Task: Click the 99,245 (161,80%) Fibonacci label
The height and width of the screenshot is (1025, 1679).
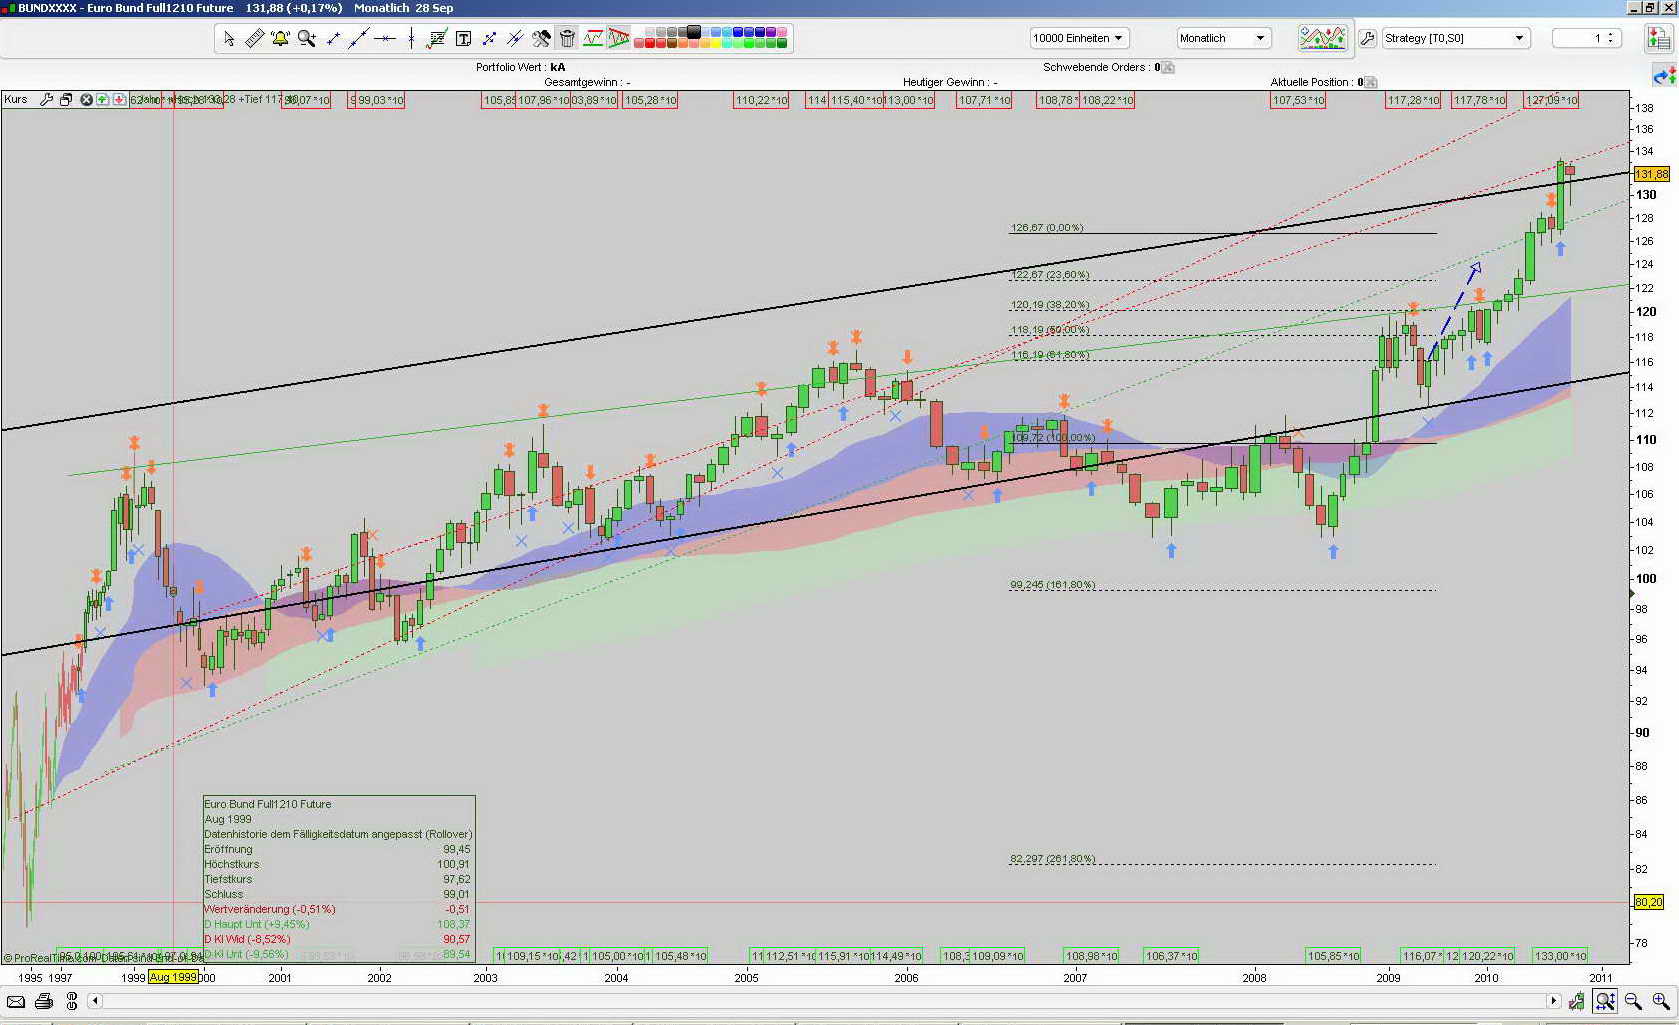Action: [x=1053, y=585]
